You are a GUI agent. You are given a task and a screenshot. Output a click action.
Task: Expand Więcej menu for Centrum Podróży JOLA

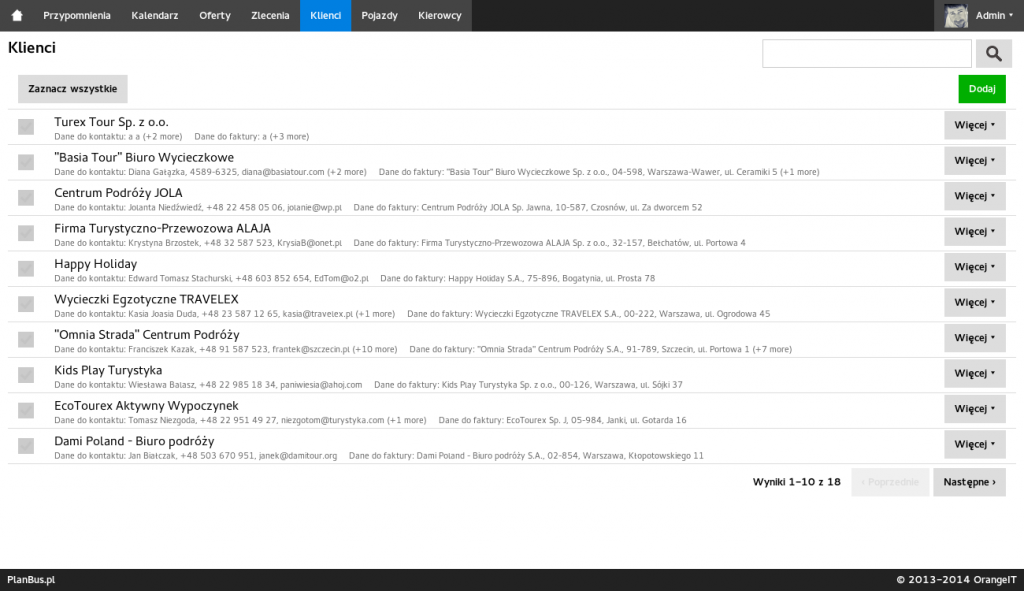pos(974,196)
